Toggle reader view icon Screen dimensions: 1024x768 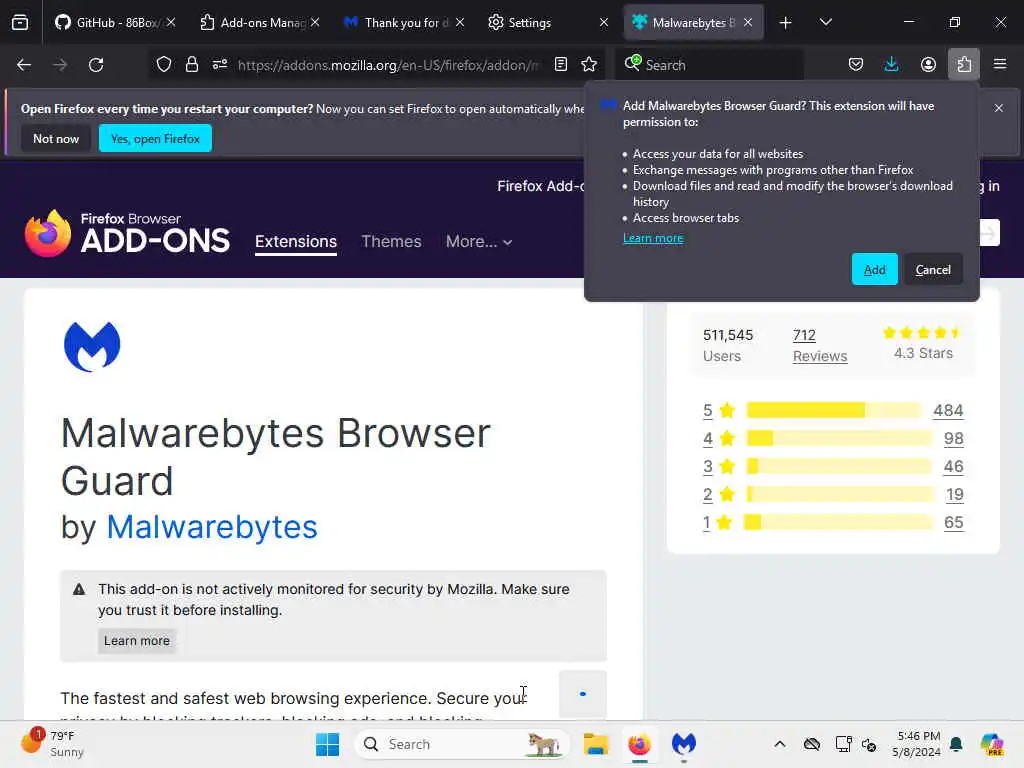click(x=560, y=65)
